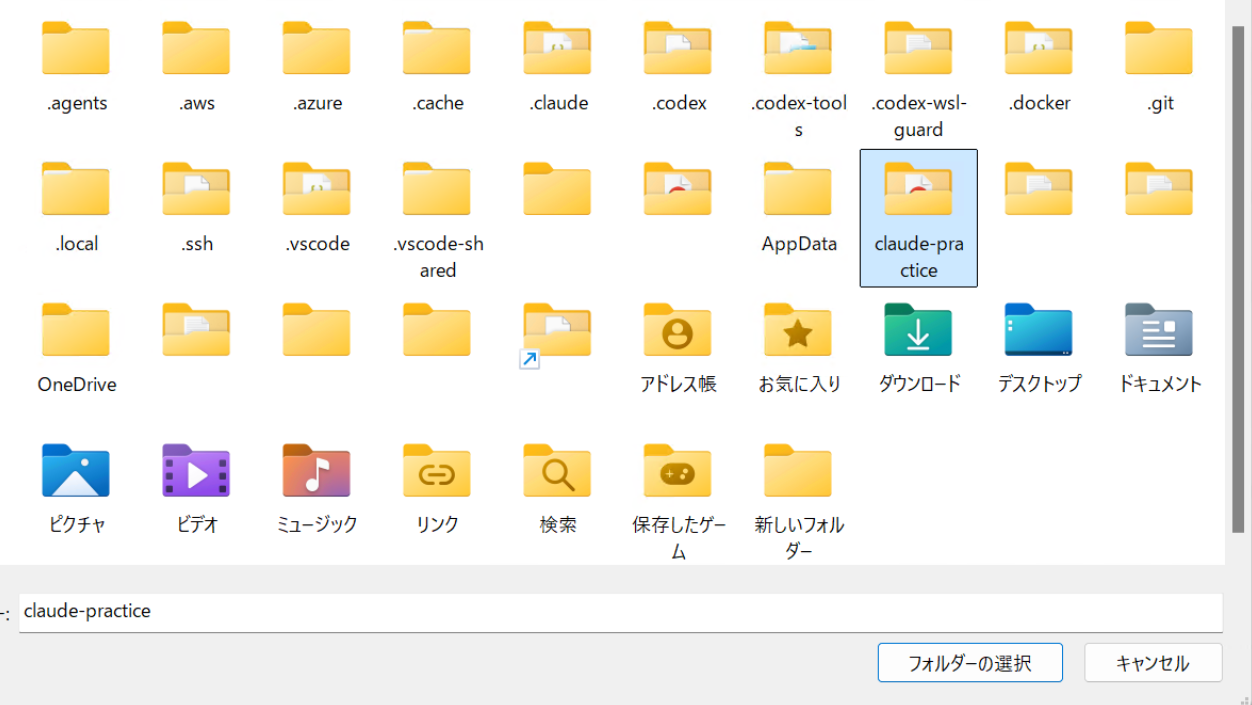
Task: Click the folder name input field
Action: pyautogui.click(x=620, y=612)
